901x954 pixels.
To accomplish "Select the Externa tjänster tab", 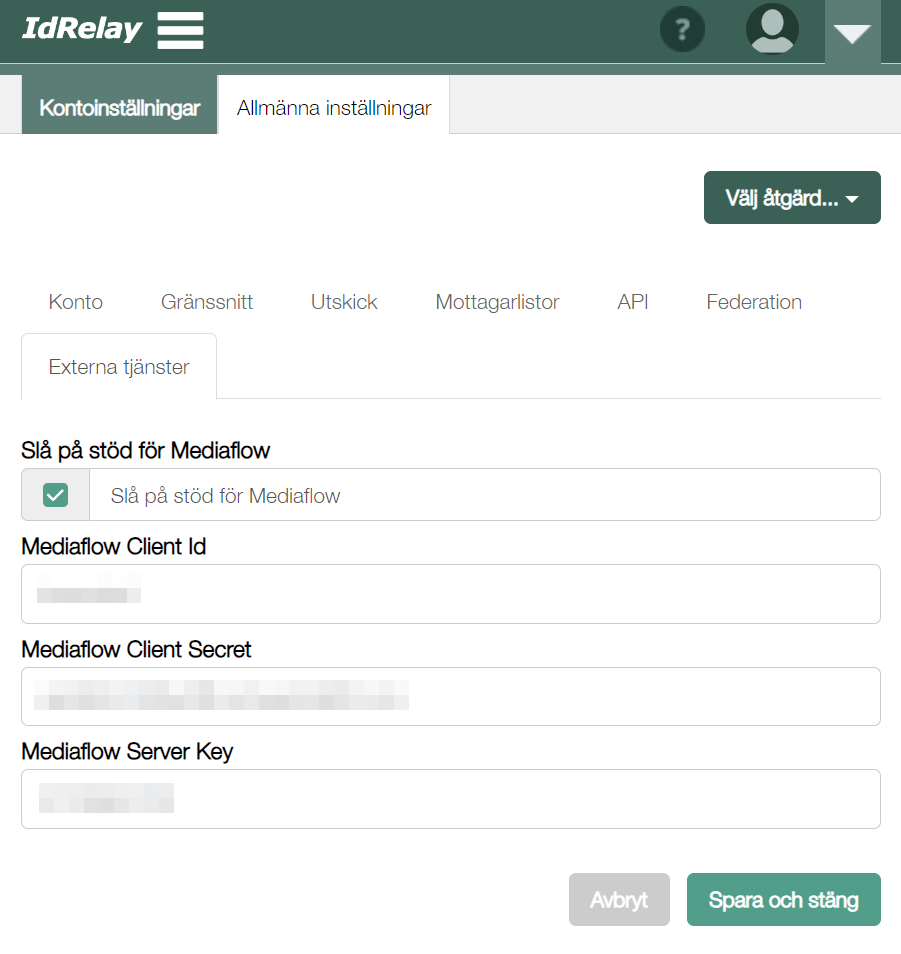I will (x=119, y=367).
